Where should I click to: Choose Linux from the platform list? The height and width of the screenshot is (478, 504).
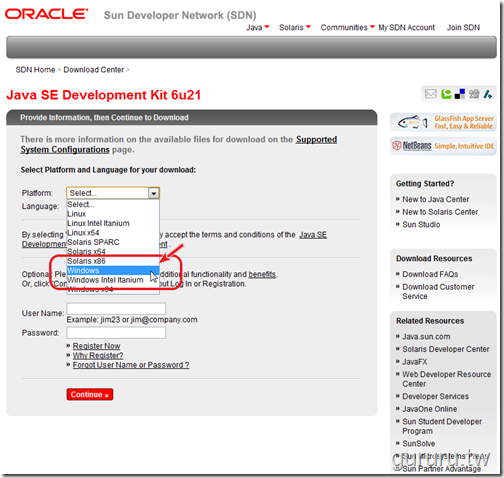pos(113,214)
